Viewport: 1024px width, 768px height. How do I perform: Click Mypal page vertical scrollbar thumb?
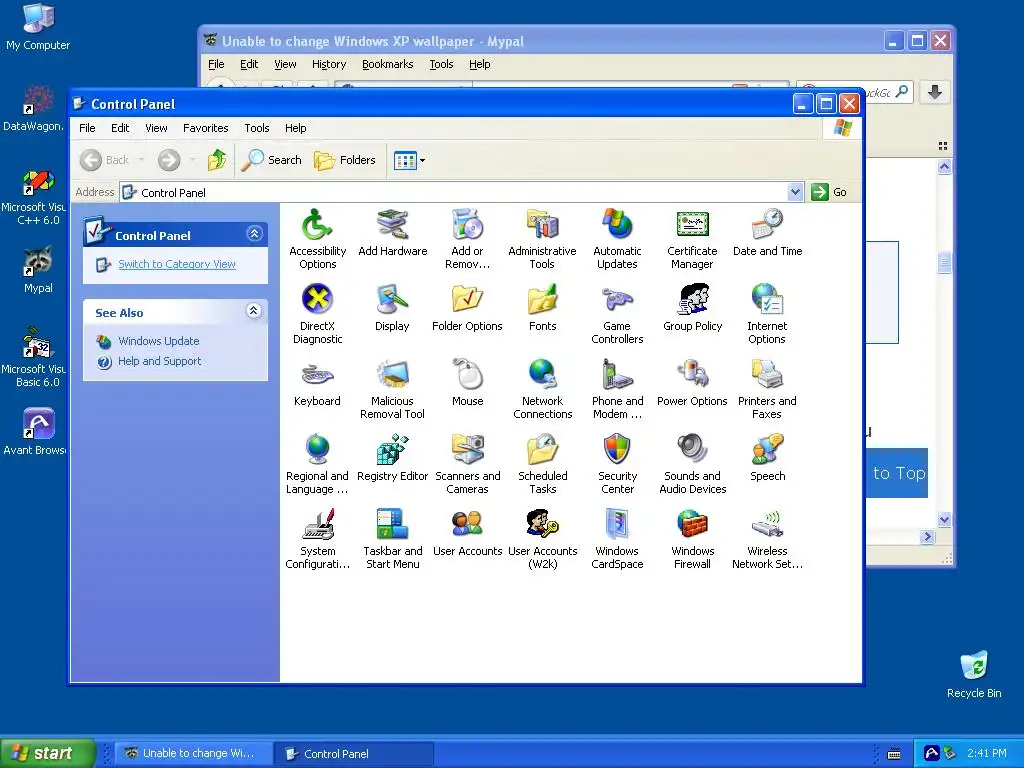pyautogui.click(x=944, y=263)
